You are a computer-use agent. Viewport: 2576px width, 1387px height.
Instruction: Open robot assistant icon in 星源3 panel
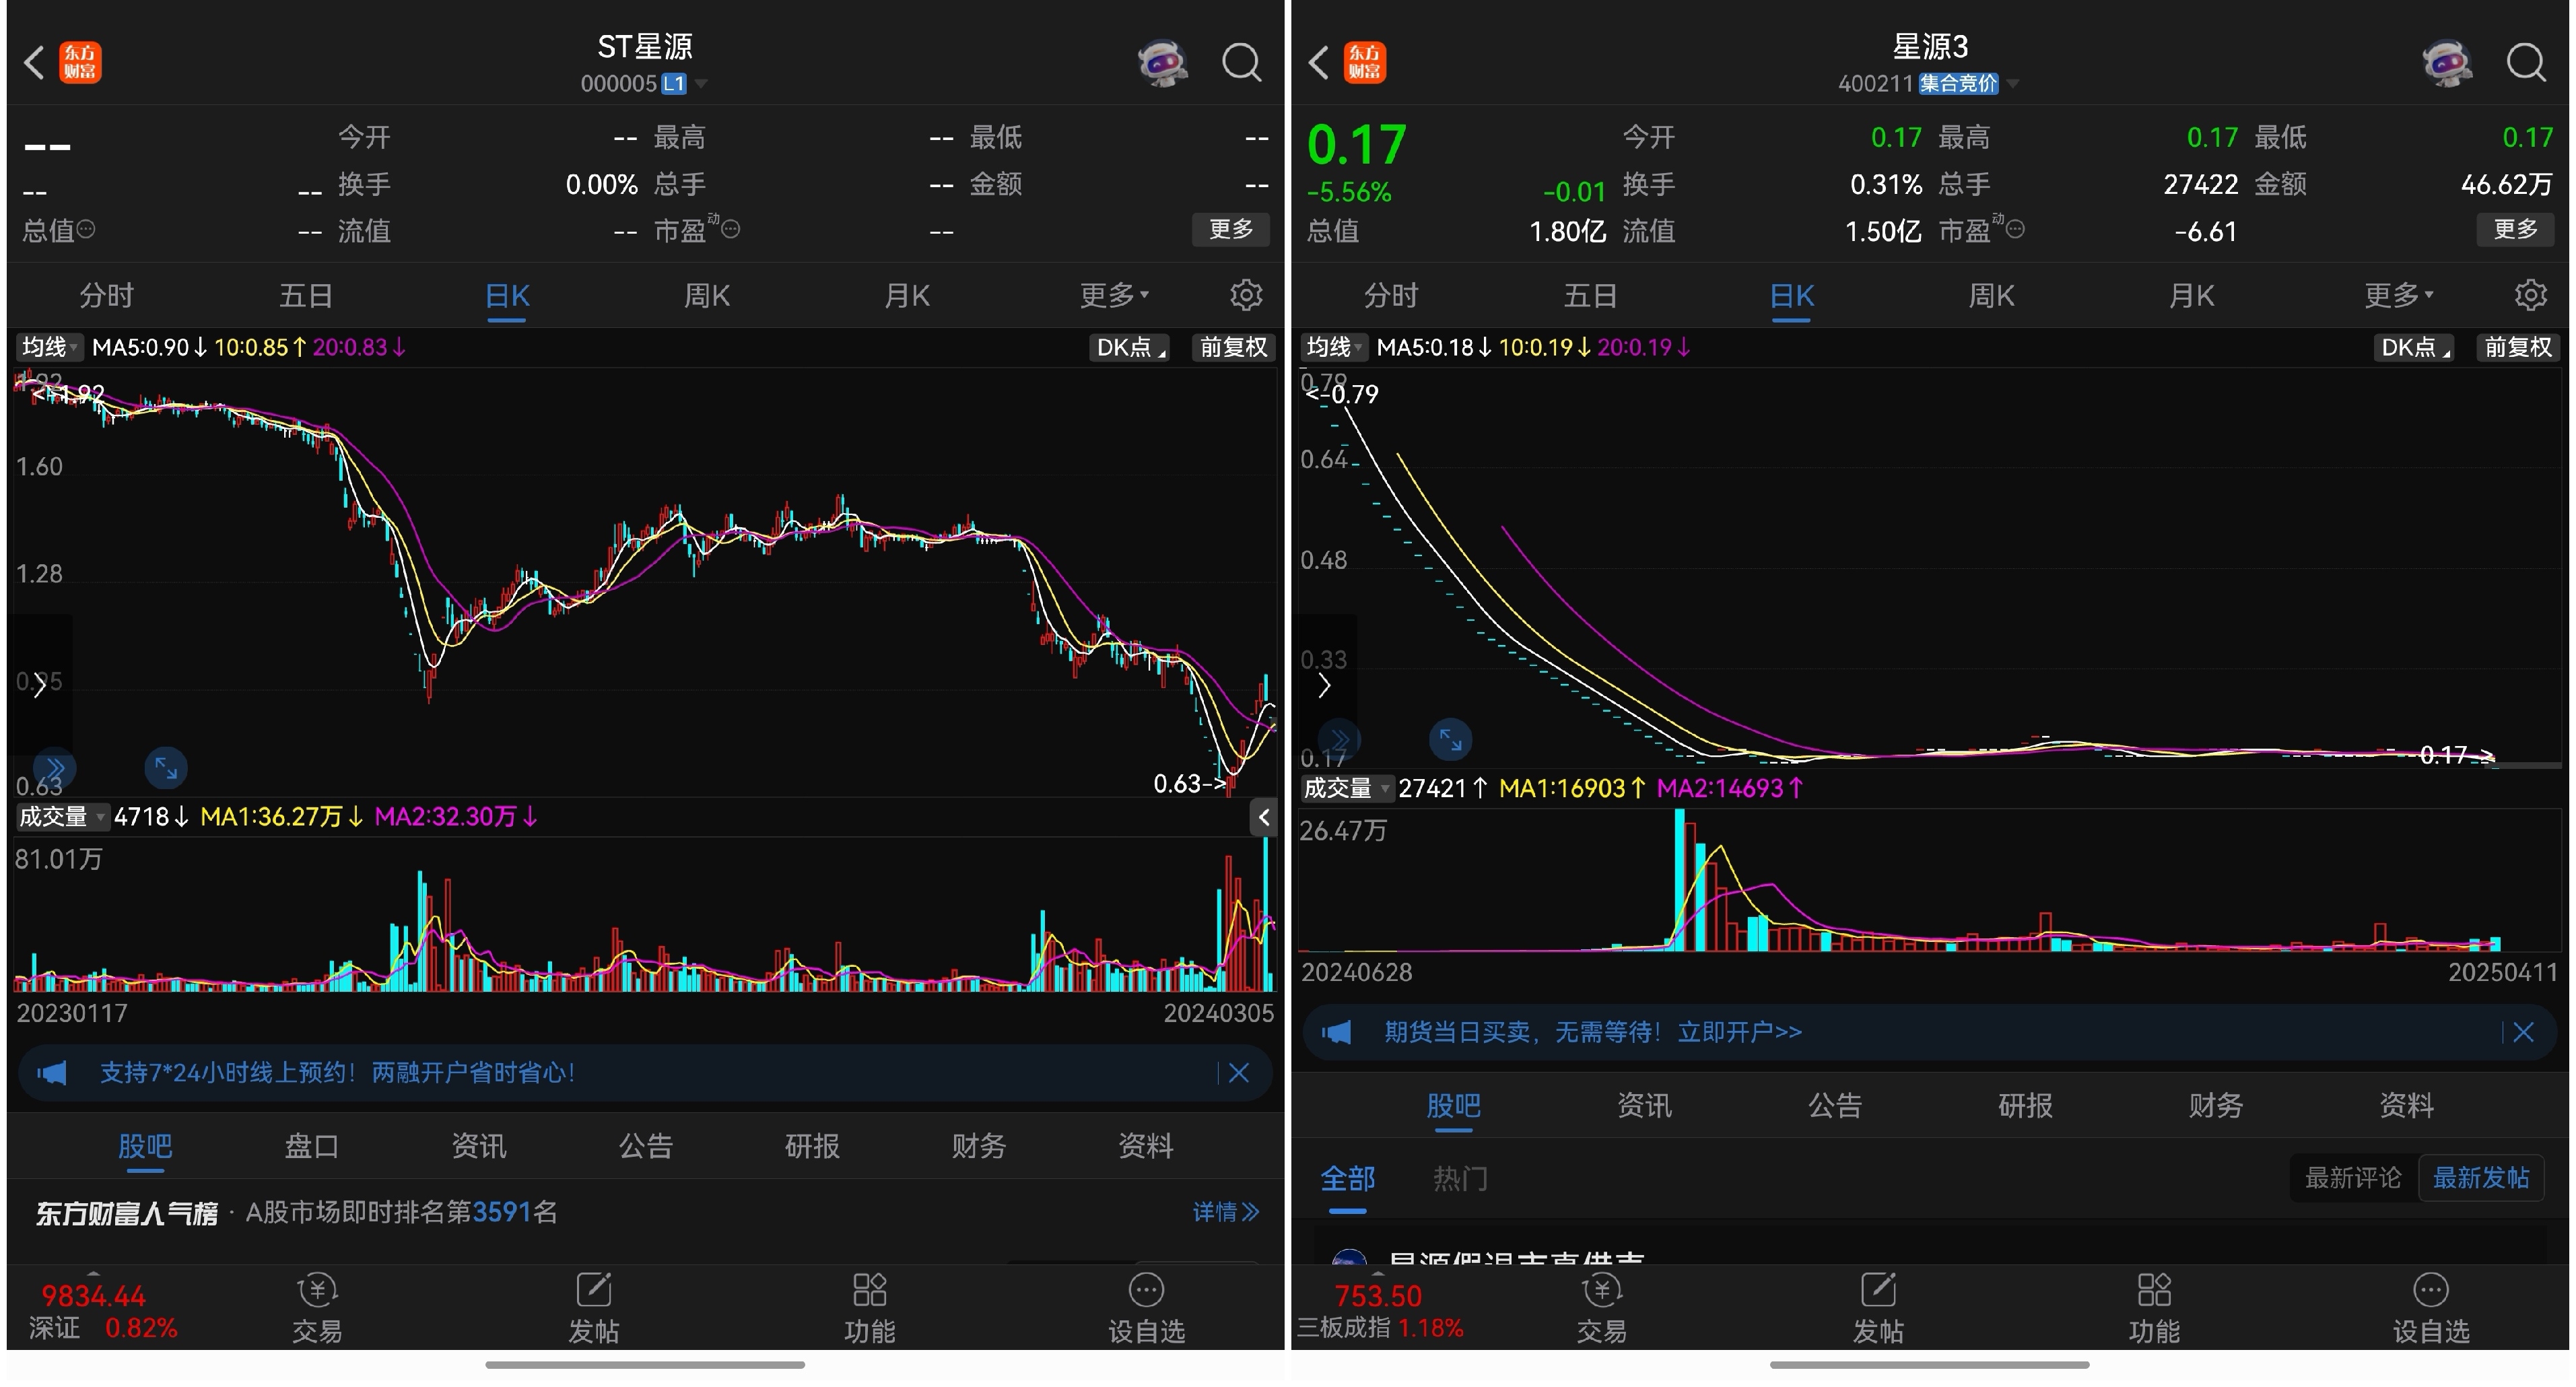point(2447,62)
